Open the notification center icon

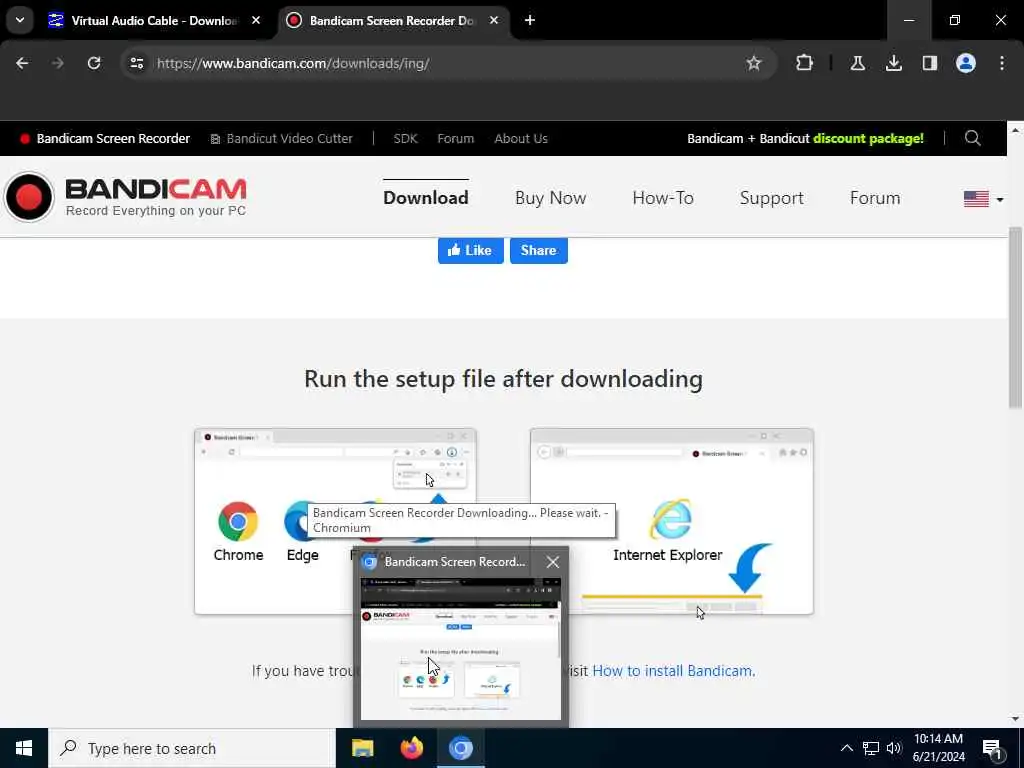click(x=993, y=748)
